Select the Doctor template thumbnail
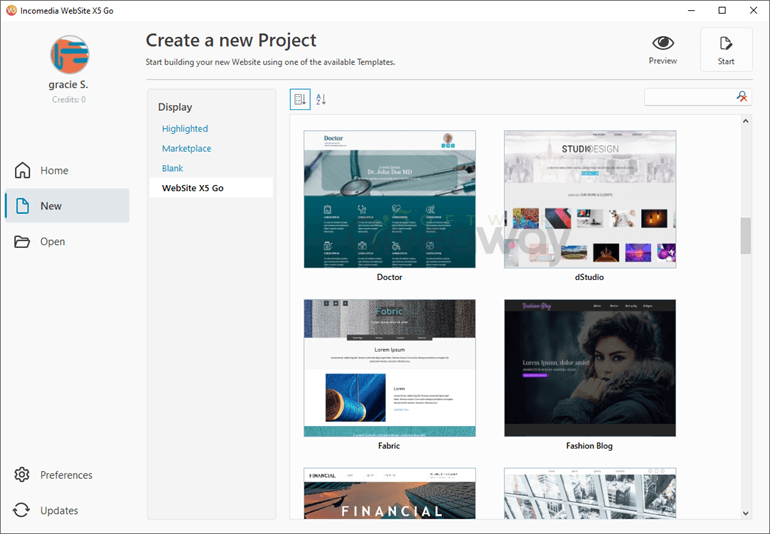The width and height of the screenshot is (770, 534). (x=389, y=199)
